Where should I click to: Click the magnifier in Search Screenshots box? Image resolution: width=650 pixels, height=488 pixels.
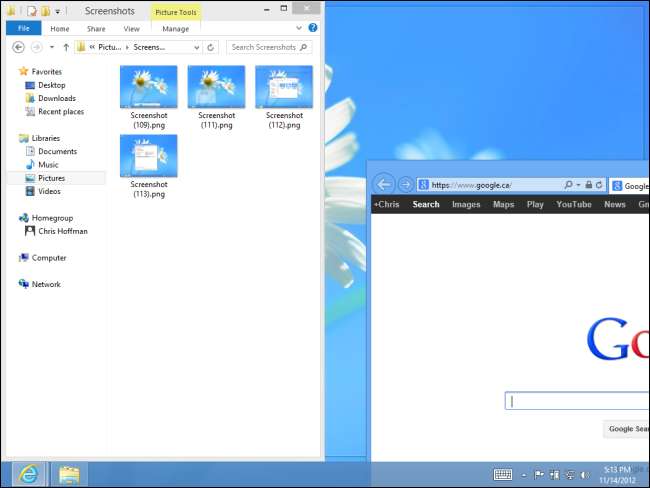click(304, 47)
